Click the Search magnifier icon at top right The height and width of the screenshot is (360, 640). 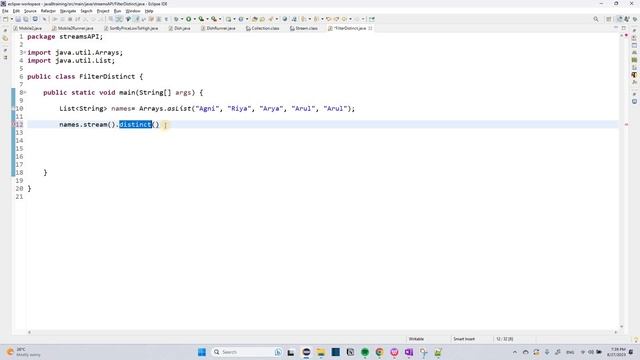[596, 19]
